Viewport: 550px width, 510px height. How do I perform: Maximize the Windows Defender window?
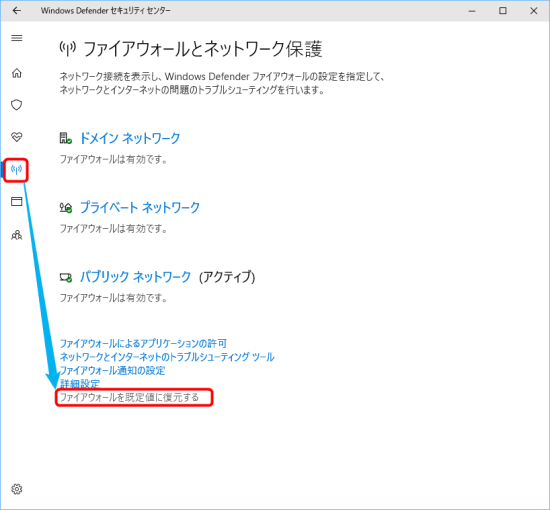(503, 11)
